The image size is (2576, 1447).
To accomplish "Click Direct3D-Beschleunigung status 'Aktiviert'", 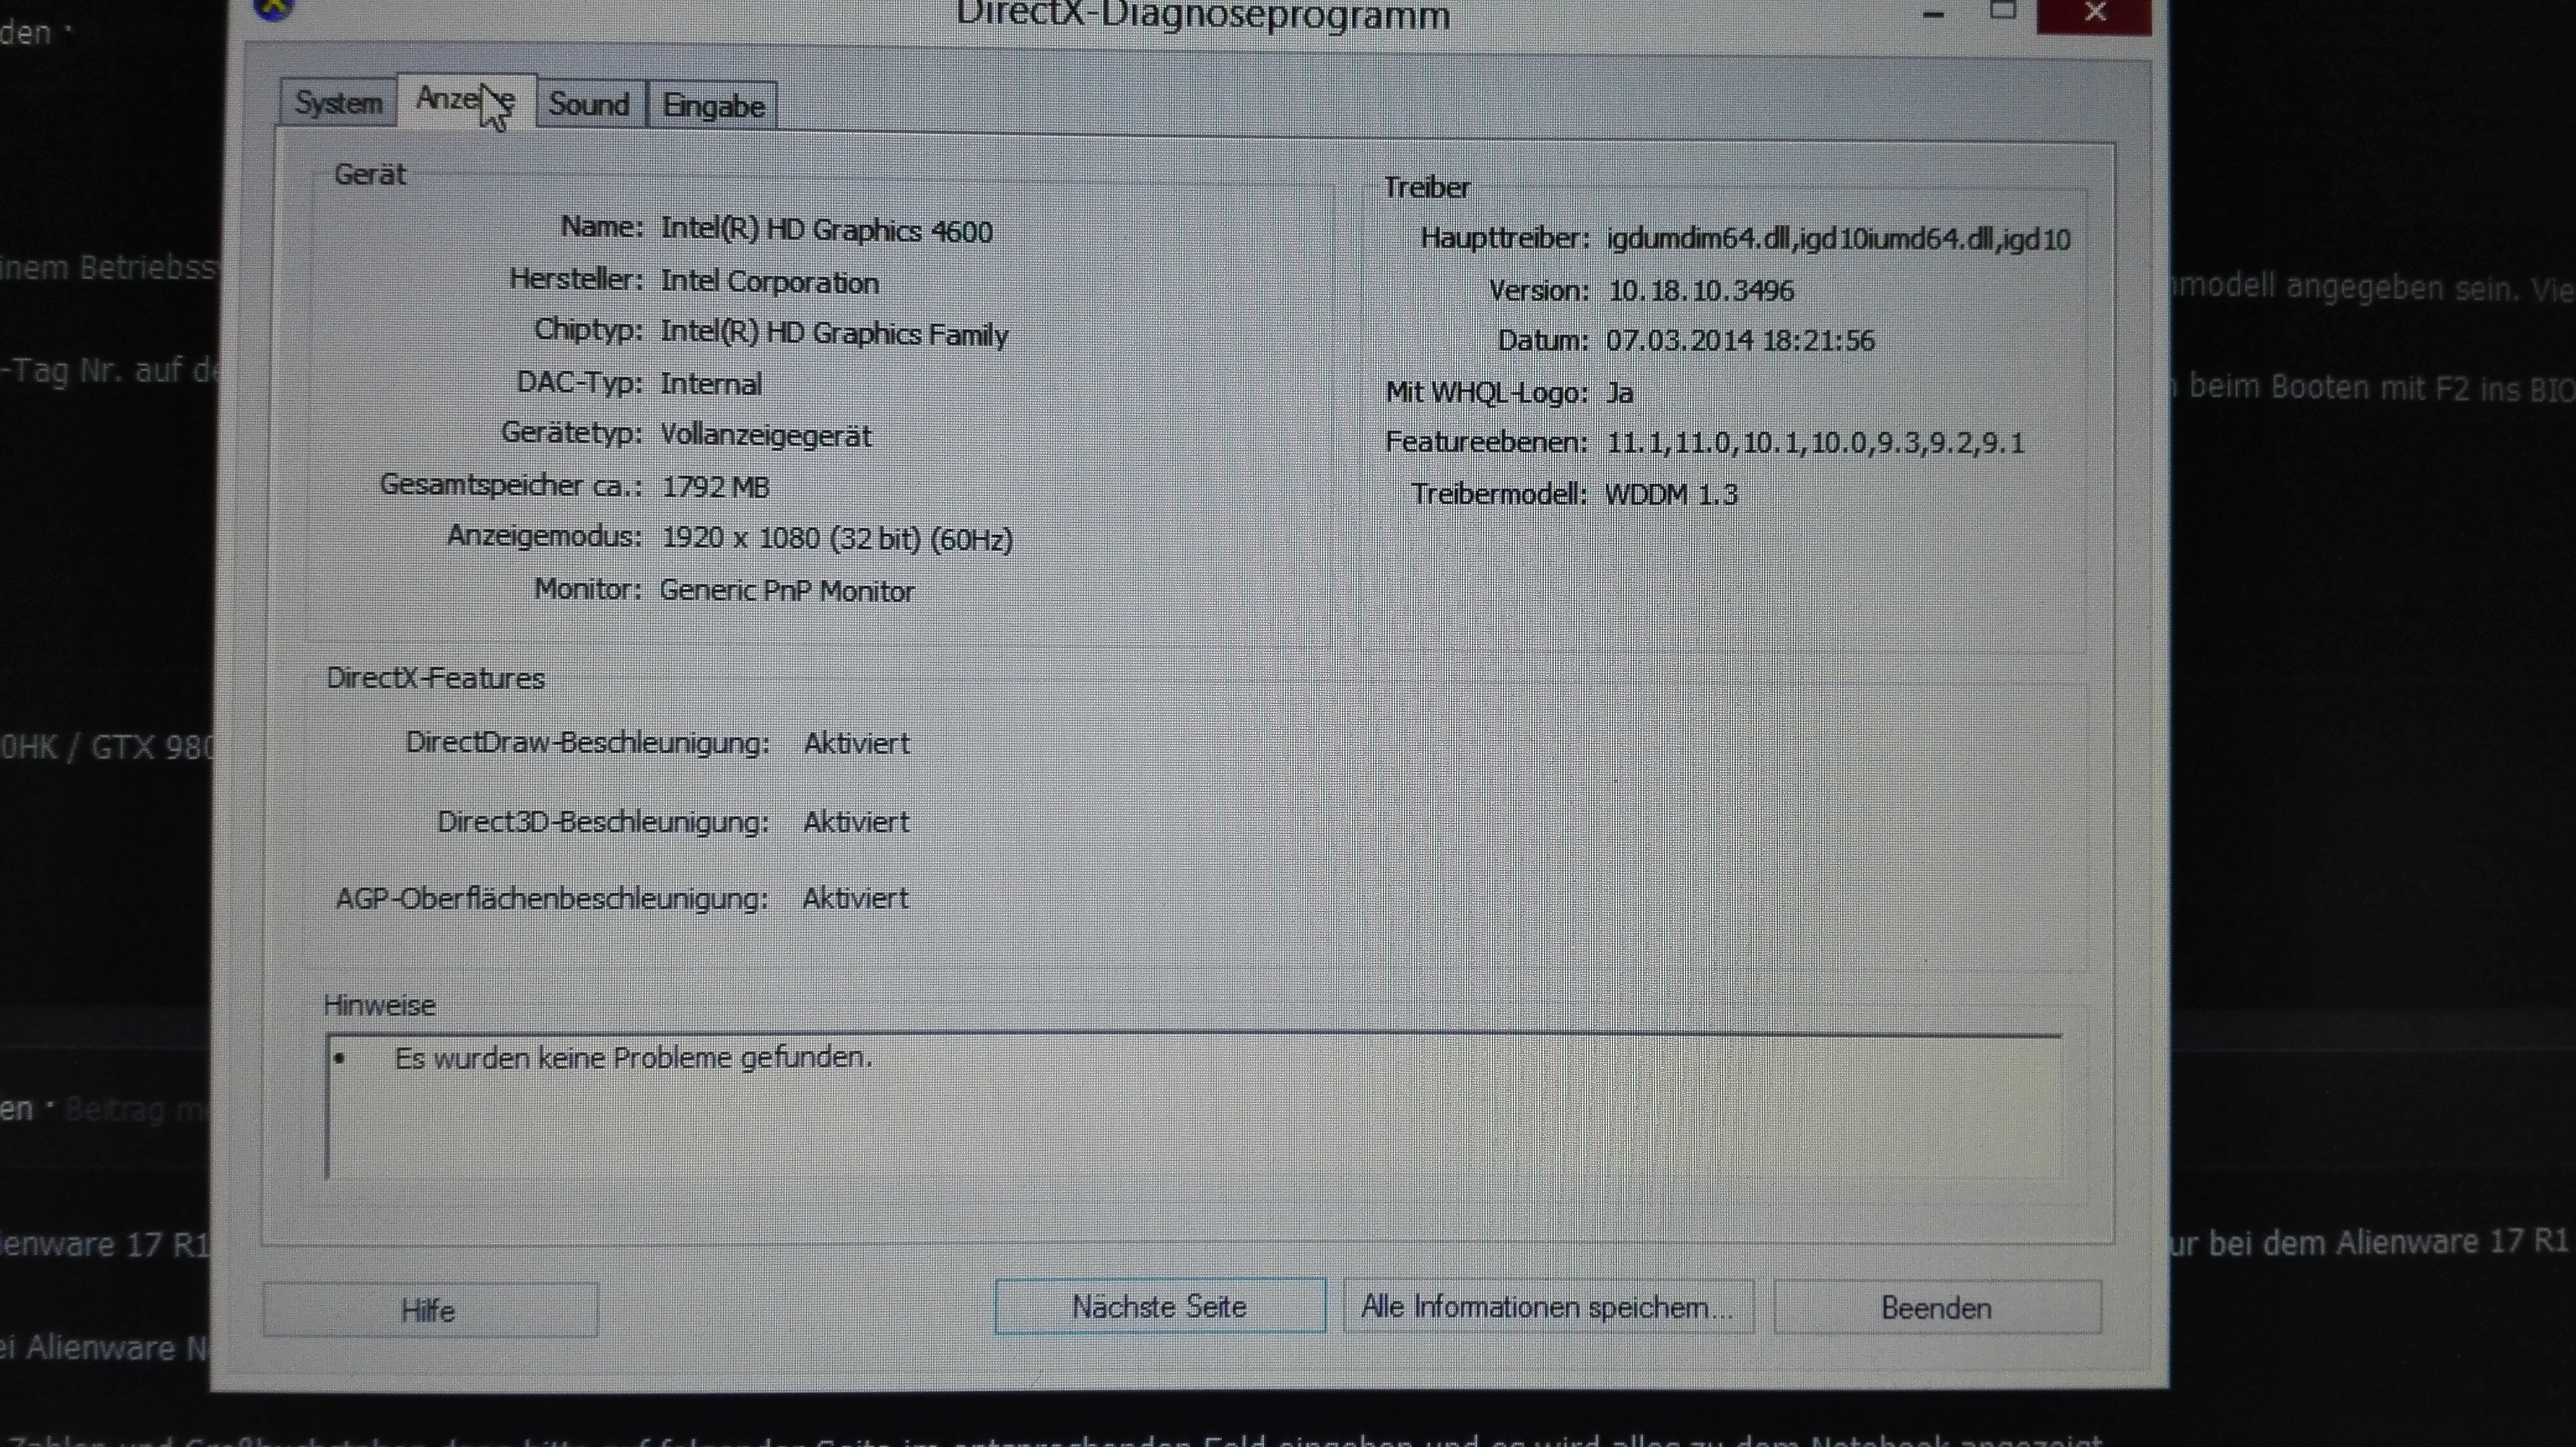I will pyautogui.click(x=856, y=822).
